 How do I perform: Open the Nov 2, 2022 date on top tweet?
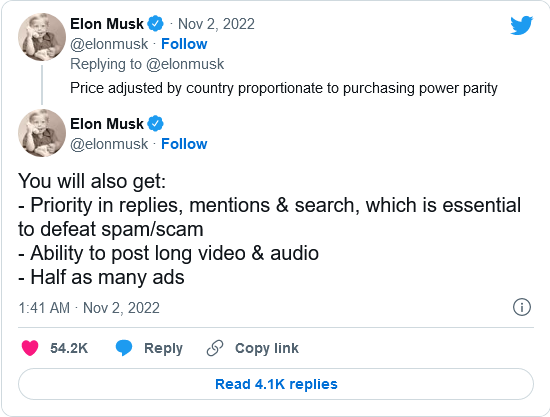click(x=216, y=24)
